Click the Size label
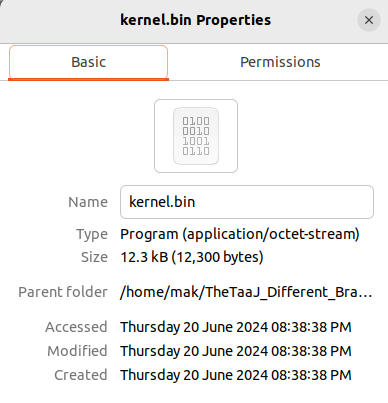Viewport: 388px width, 403px height. click(94, 257)
